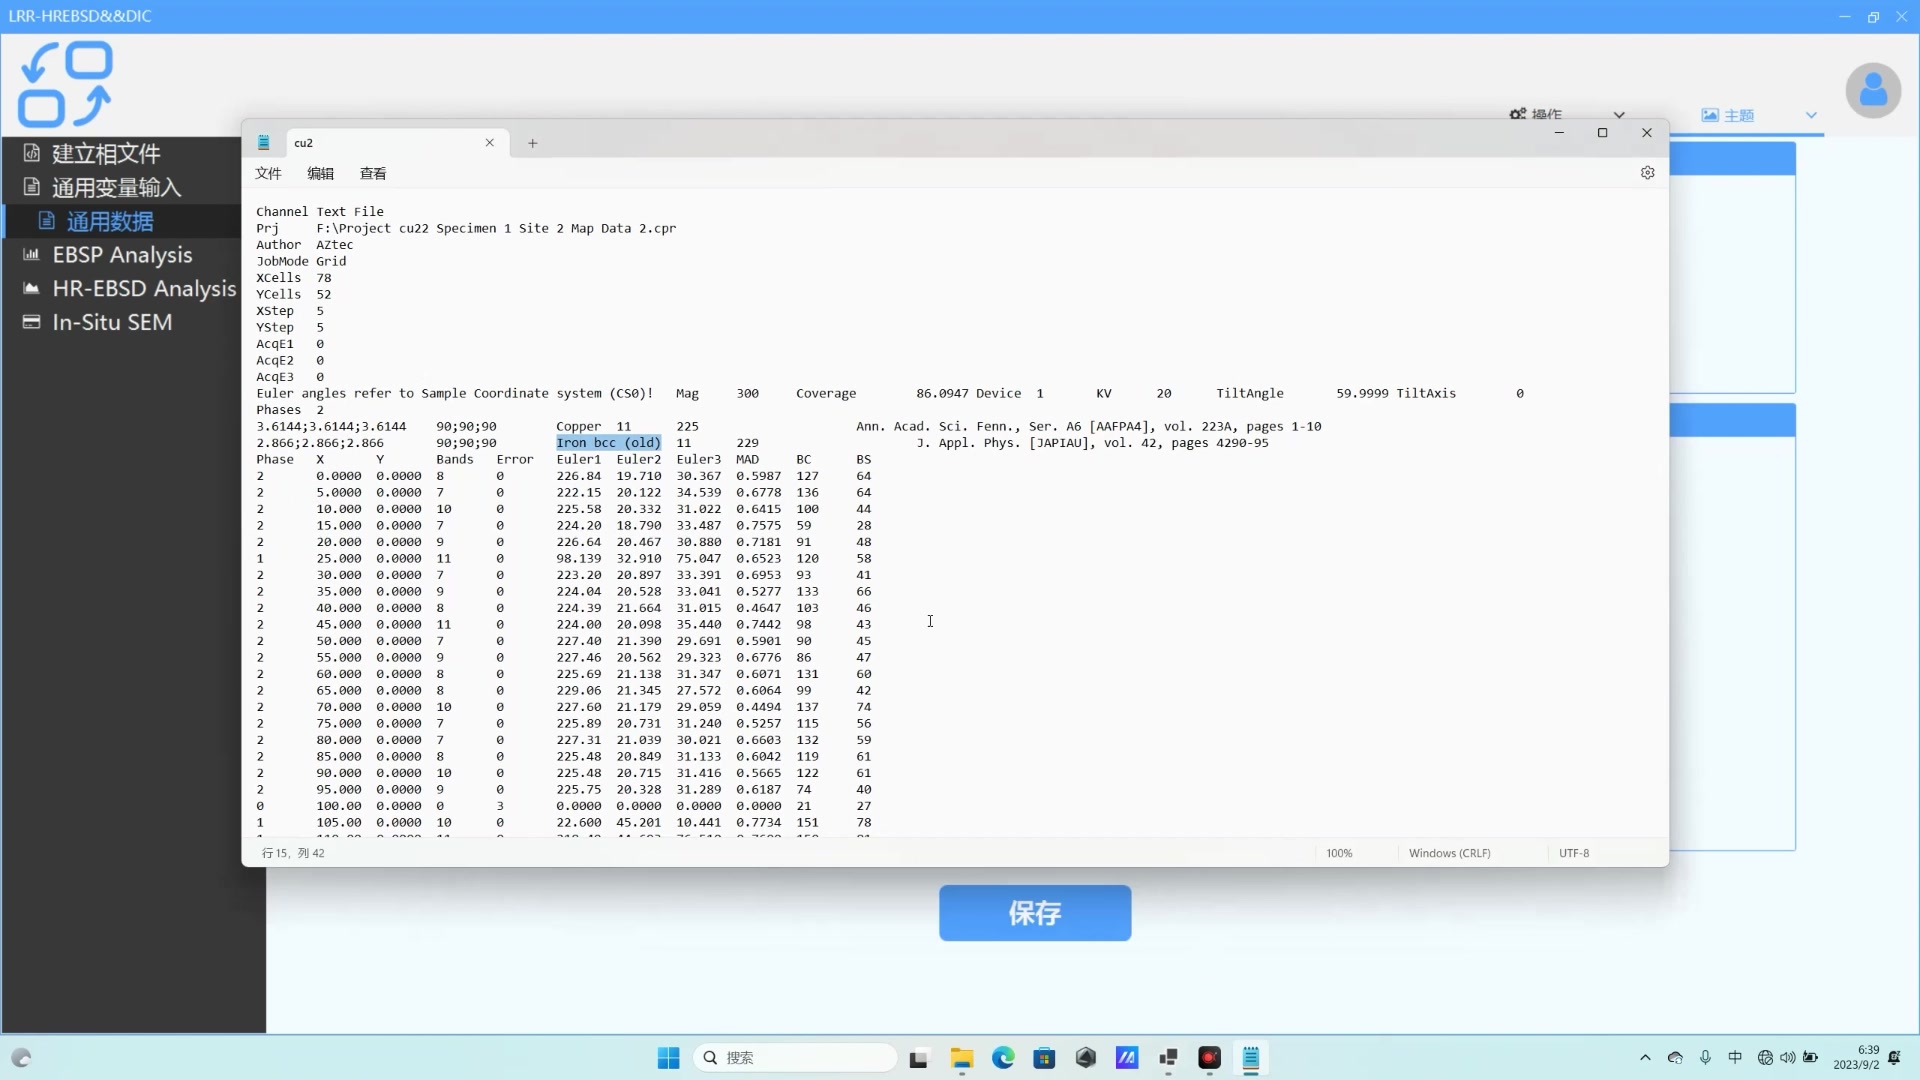Open the 编辑 menu in Notepad

(320, 173)
